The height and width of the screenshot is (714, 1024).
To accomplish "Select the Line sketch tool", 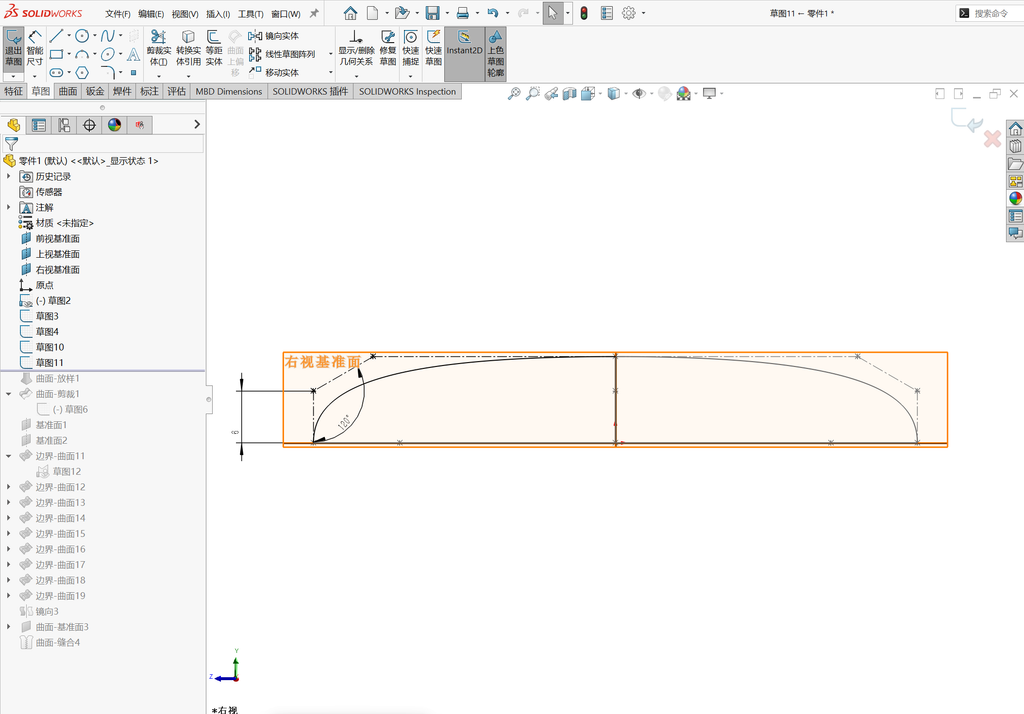I will tap(57, 36).
